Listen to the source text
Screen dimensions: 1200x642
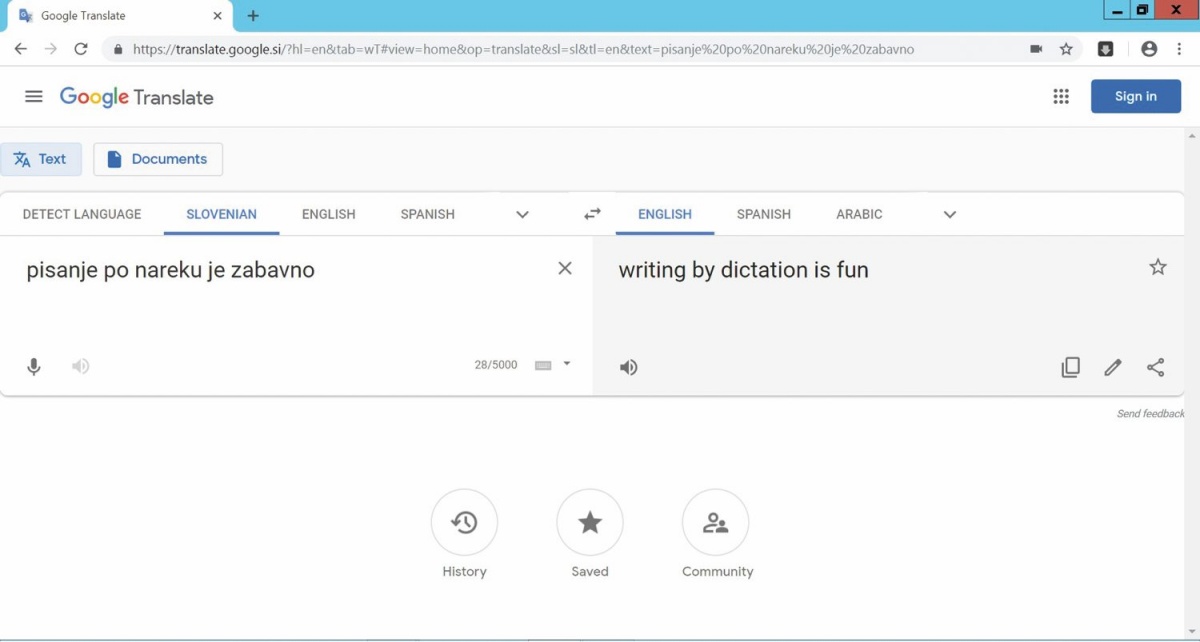pos(81,366)
